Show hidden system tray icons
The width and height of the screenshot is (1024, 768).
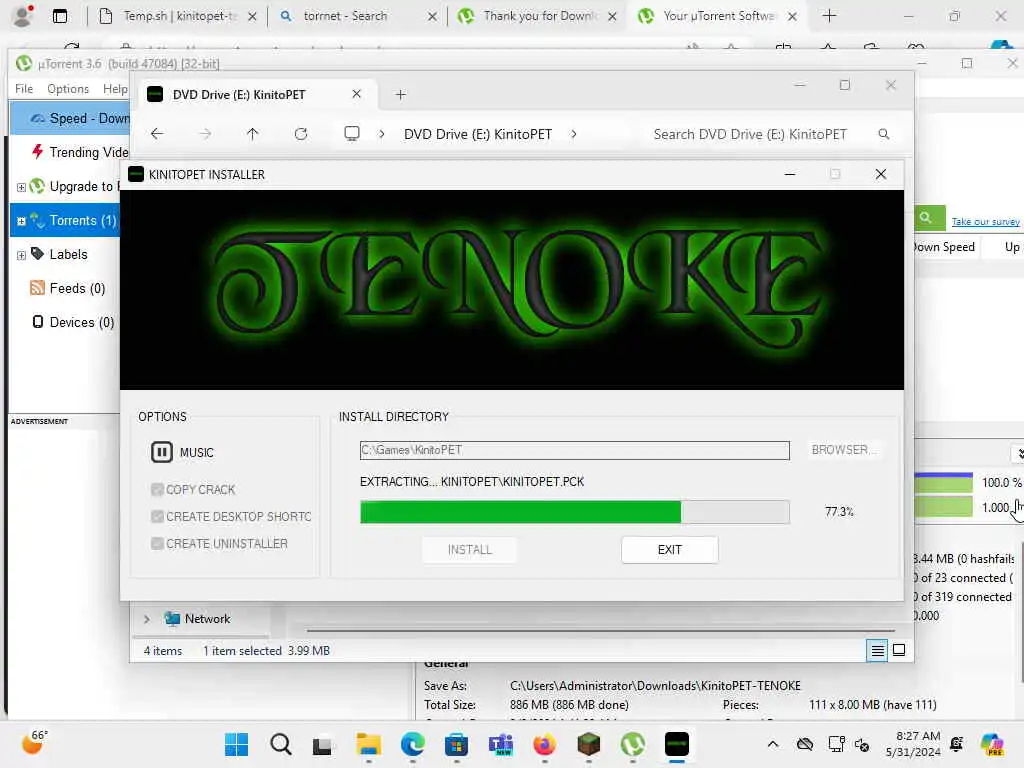[773, 744]
